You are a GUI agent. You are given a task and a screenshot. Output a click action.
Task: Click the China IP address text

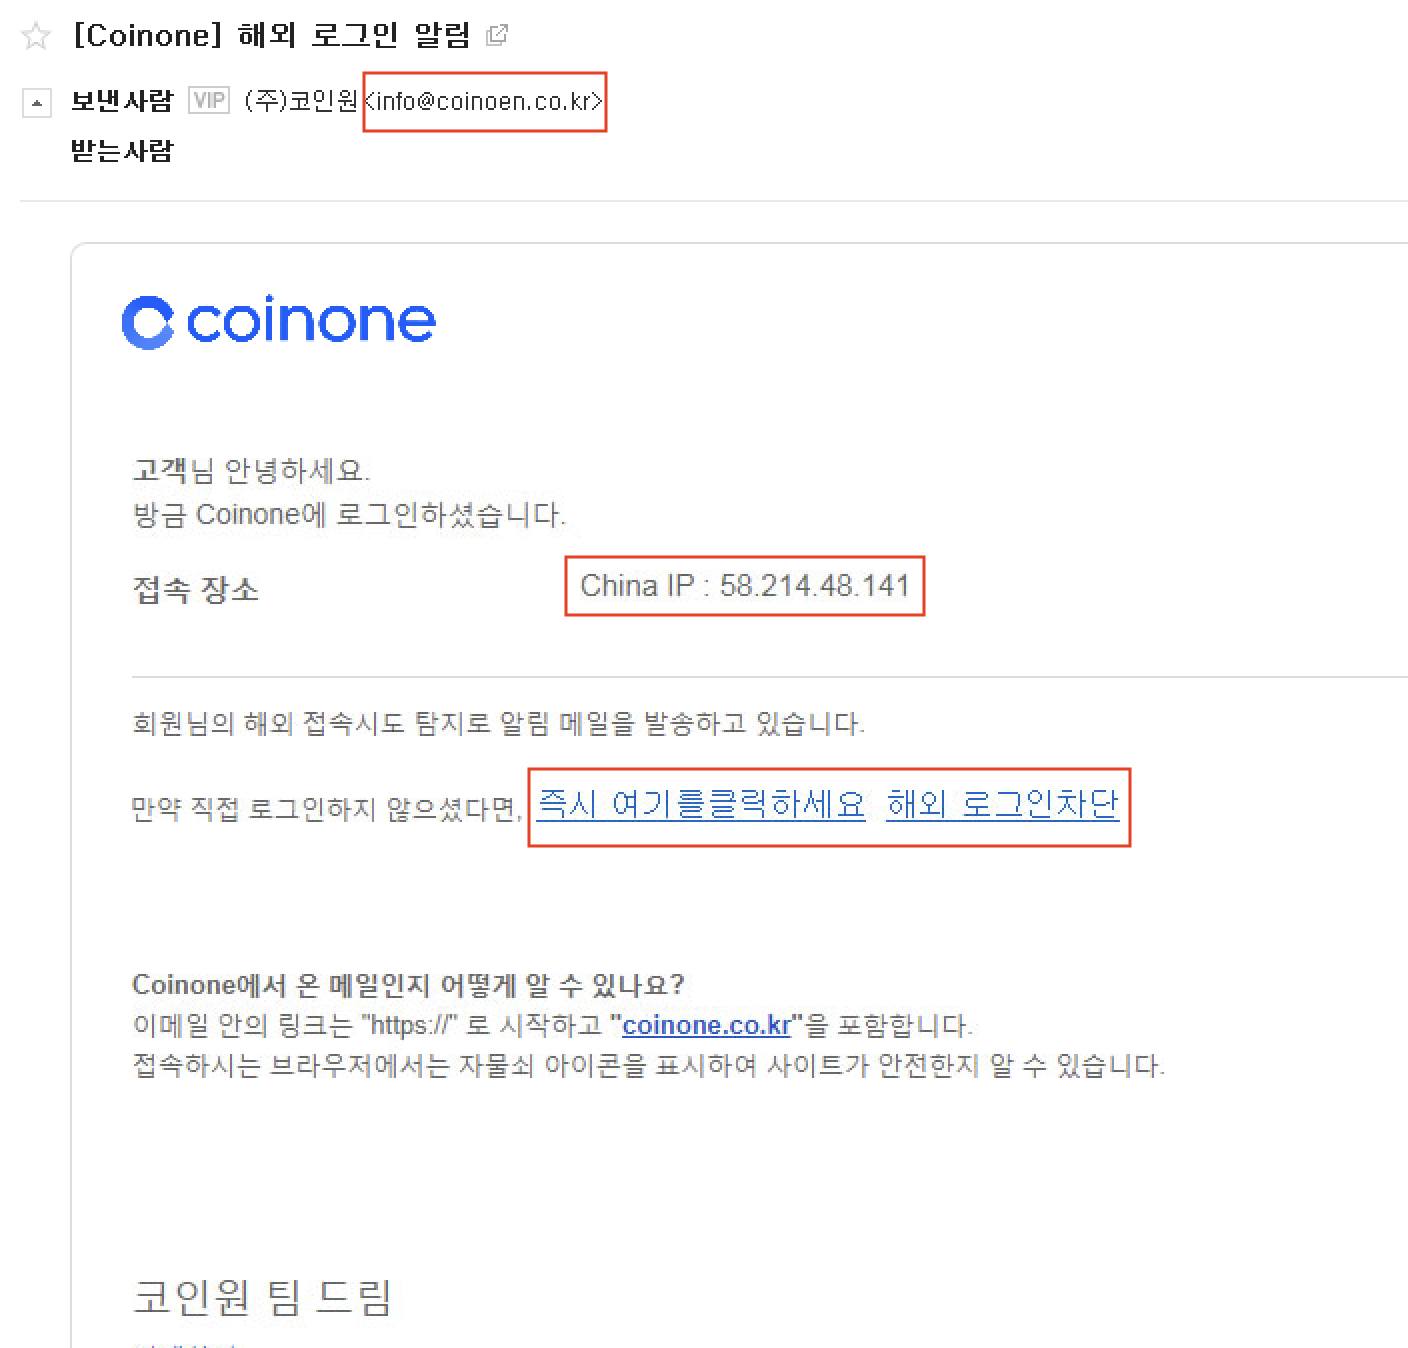(x=745, y=585)
